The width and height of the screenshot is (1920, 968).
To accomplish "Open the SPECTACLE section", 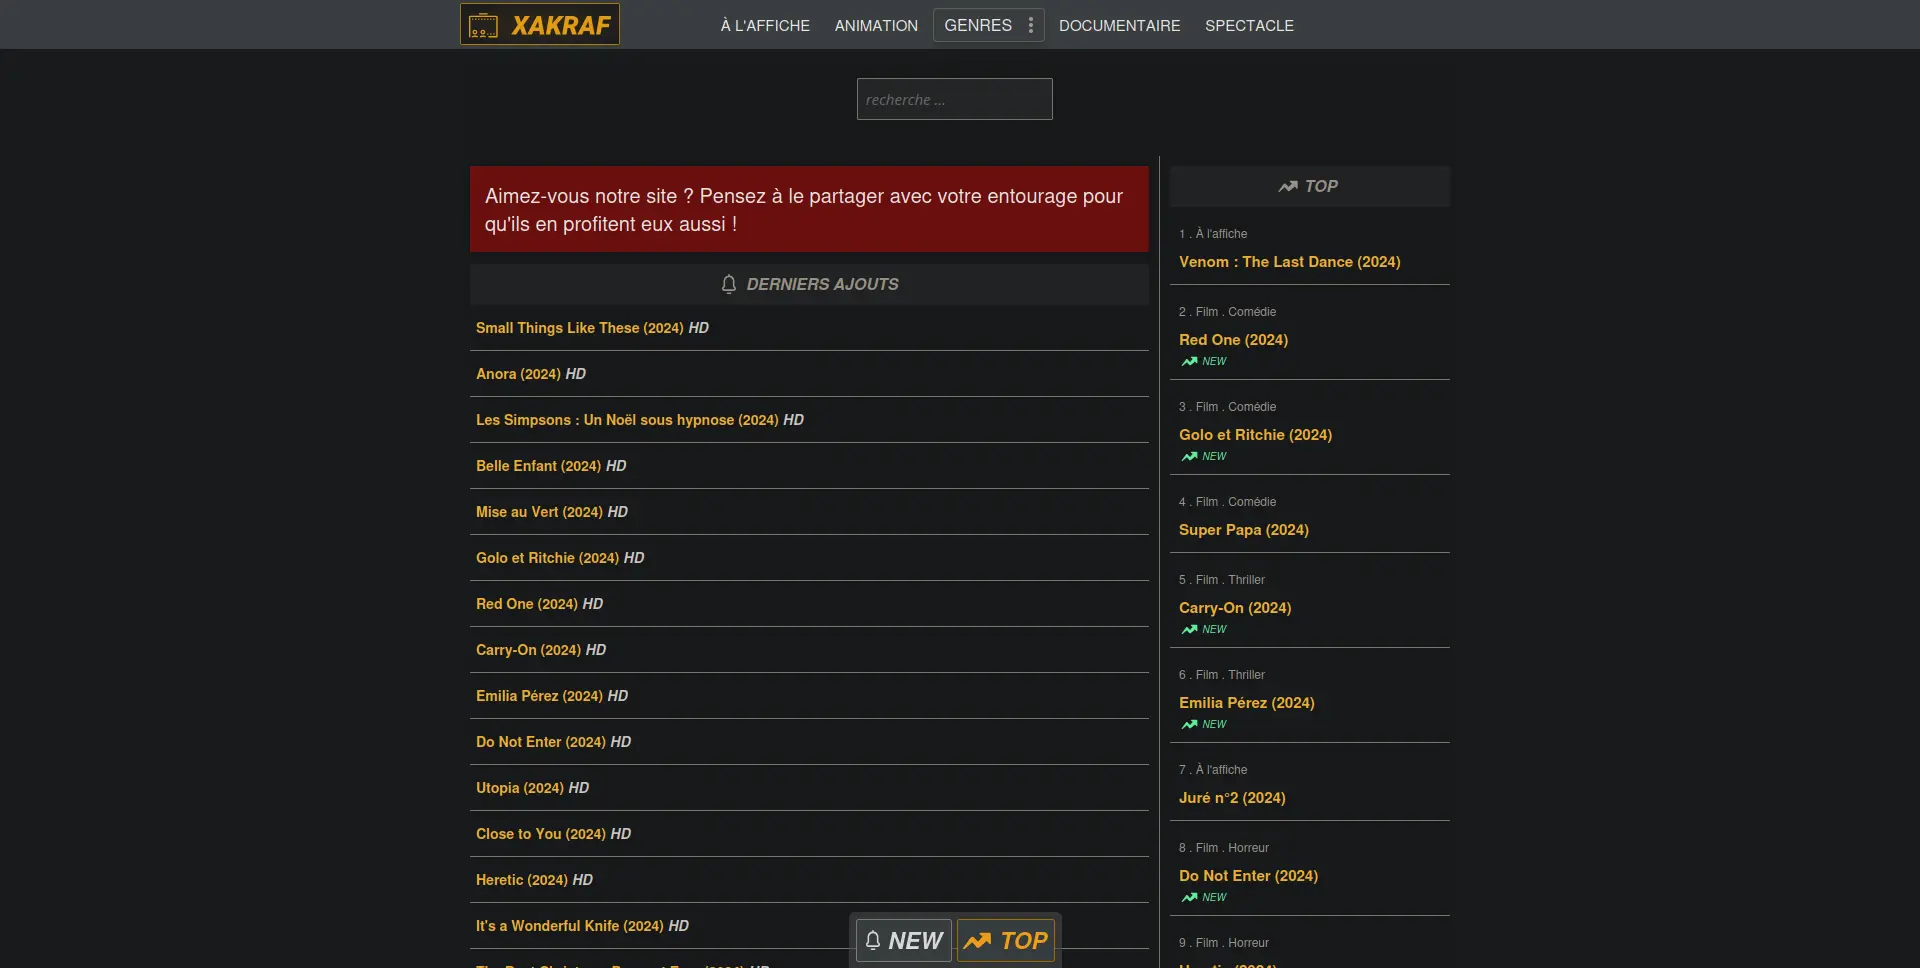I will tap(1249, 25).
